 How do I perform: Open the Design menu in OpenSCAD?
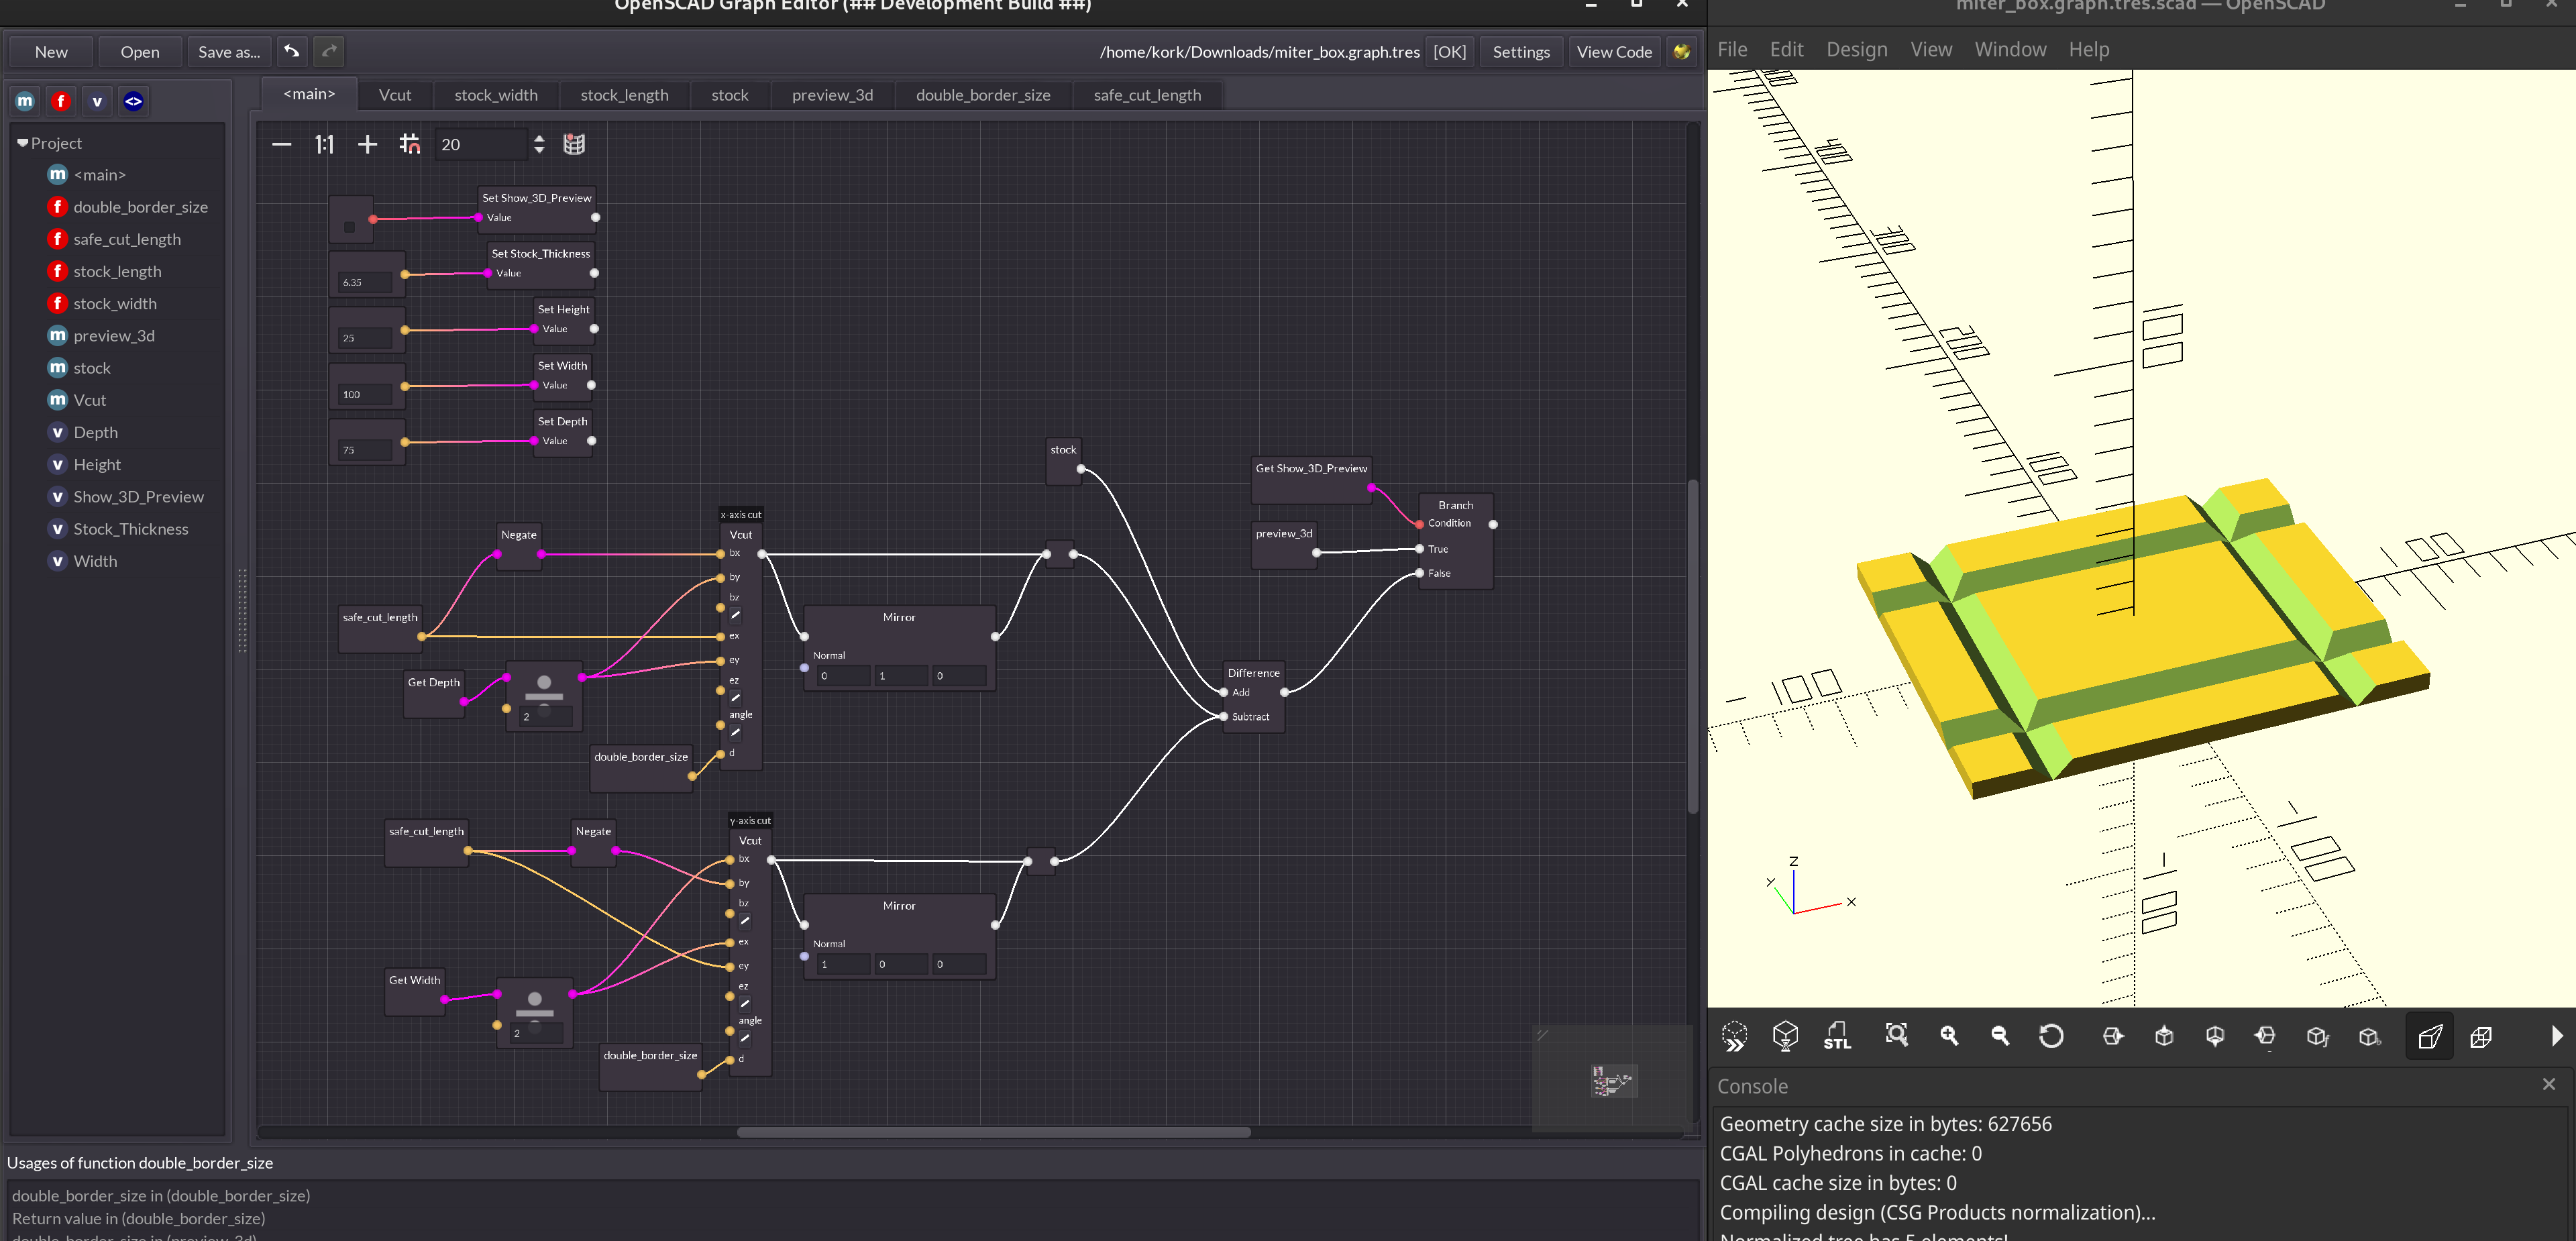click(1857, 49)
